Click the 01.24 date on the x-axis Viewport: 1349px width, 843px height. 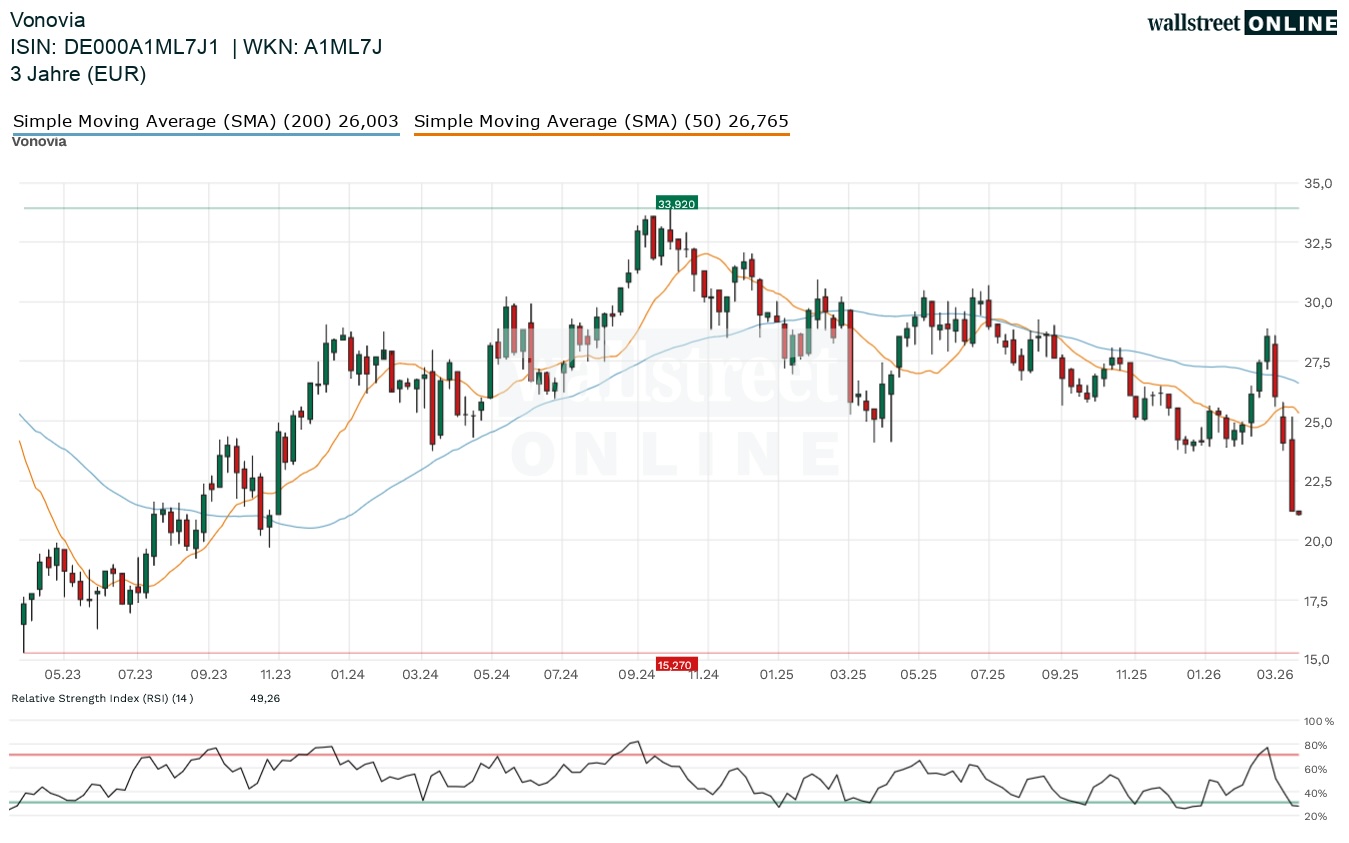click(347, 675)
